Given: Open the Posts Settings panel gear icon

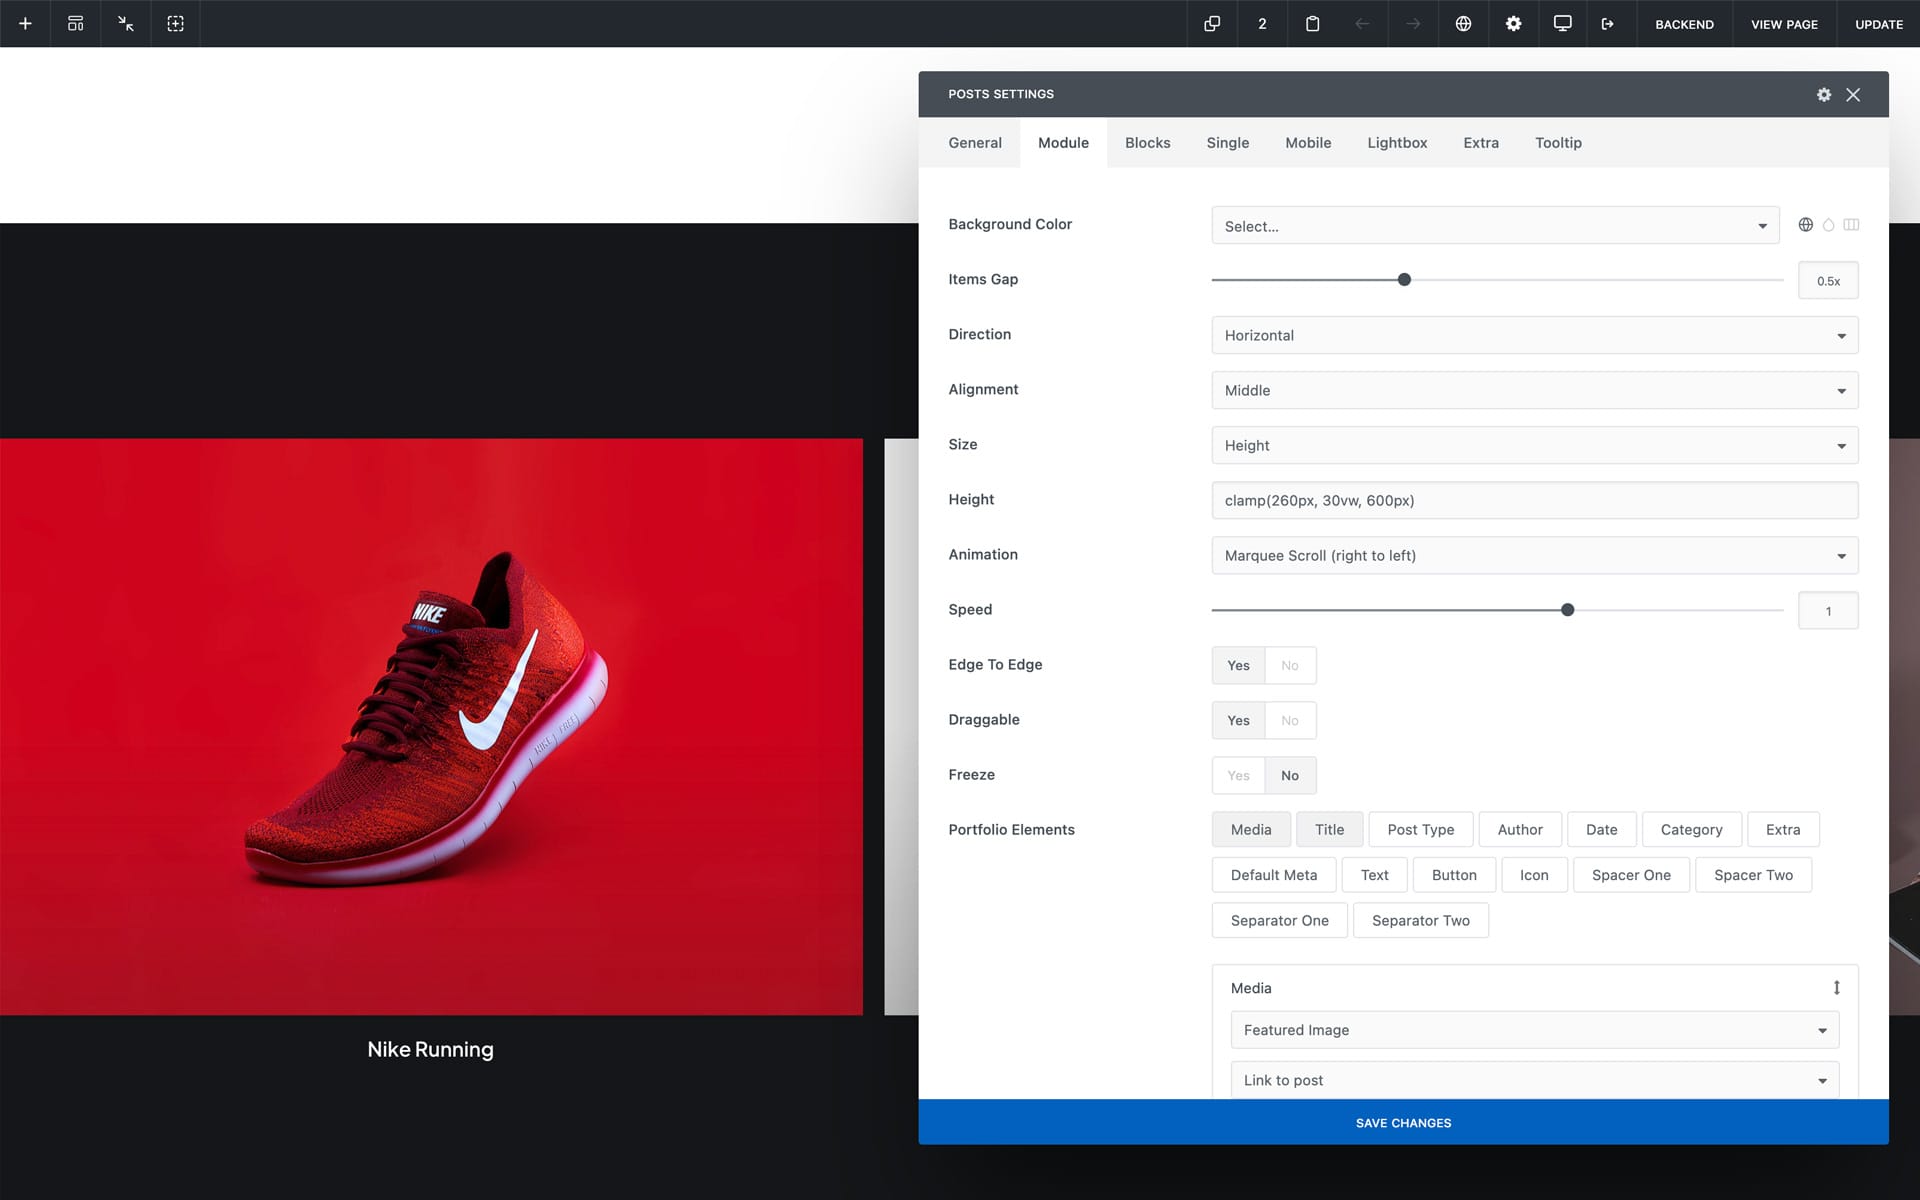Looking at the screenshot, I should point(1823,94).
